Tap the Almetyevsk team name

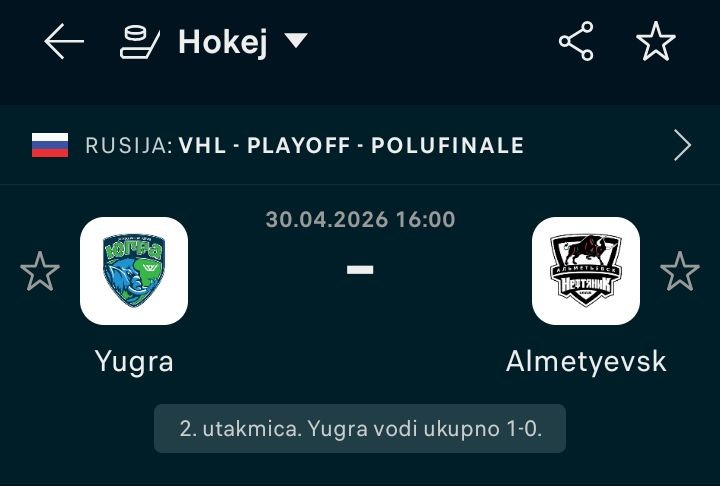[x=586, y=362]
